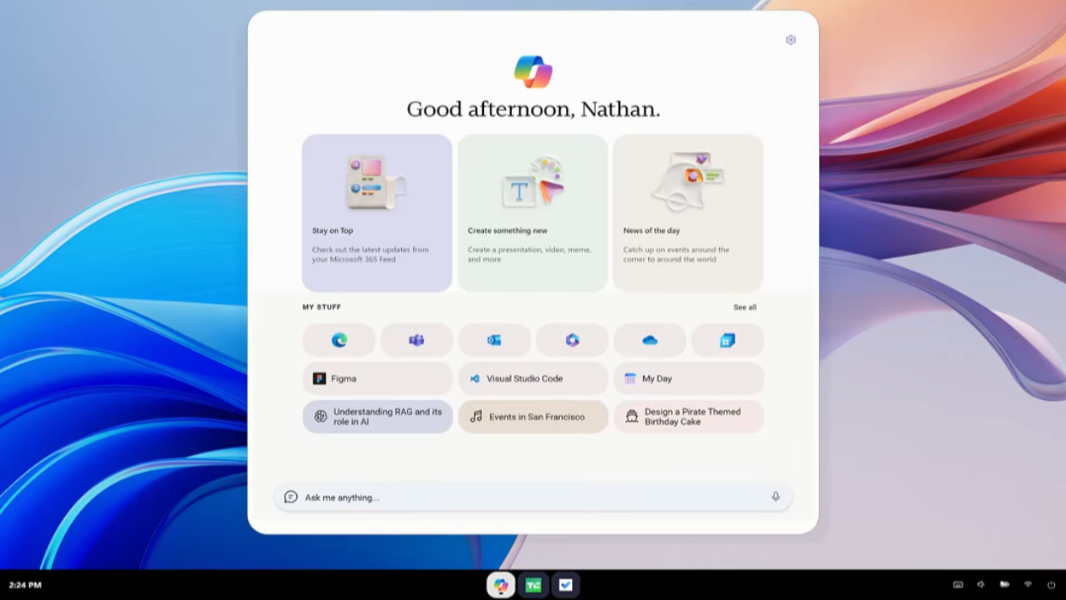Open the Microsoft Store shortcut icon

(727, 340)
